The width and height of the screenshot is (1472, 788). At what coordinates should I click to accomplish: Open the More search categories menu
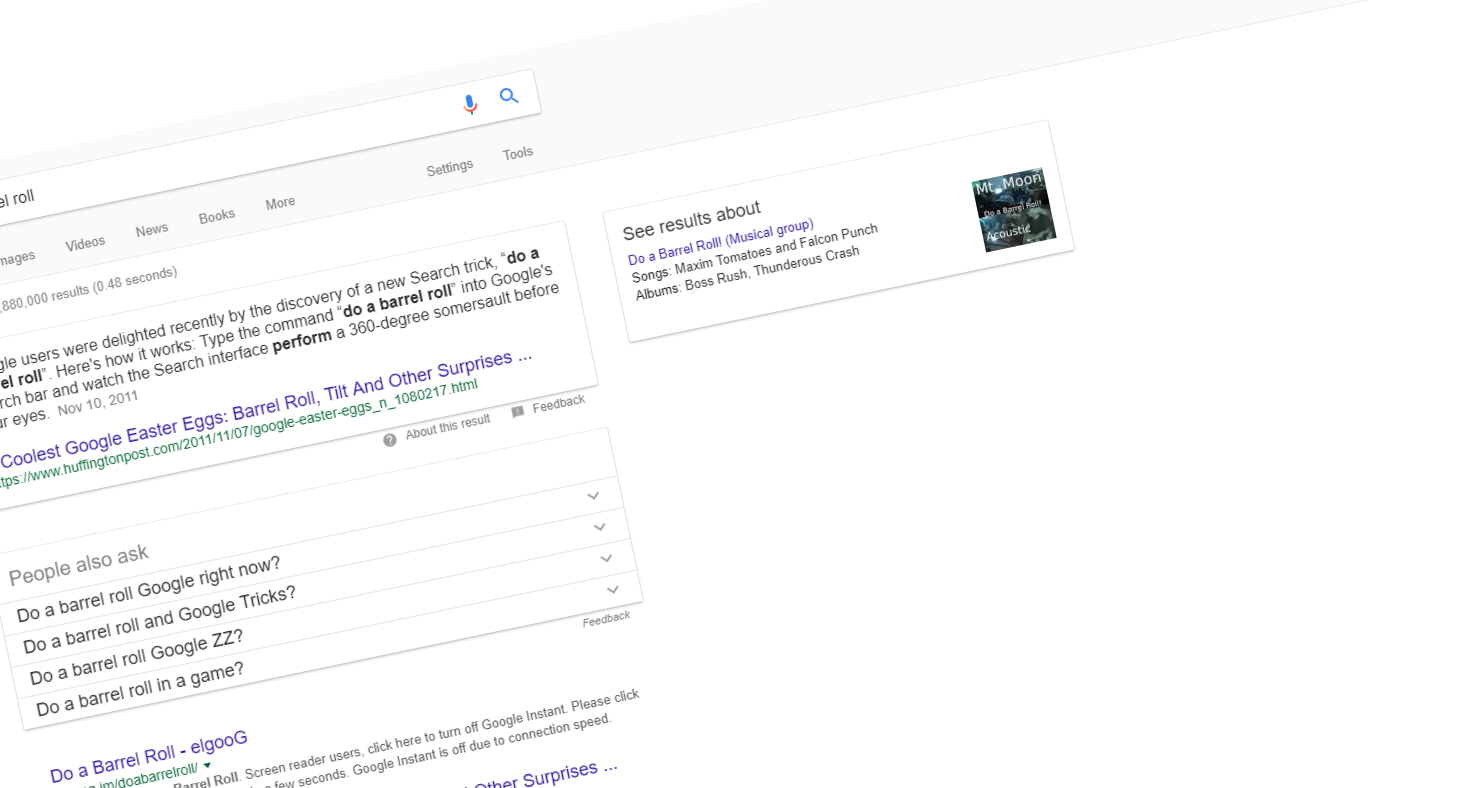point(280,203)
